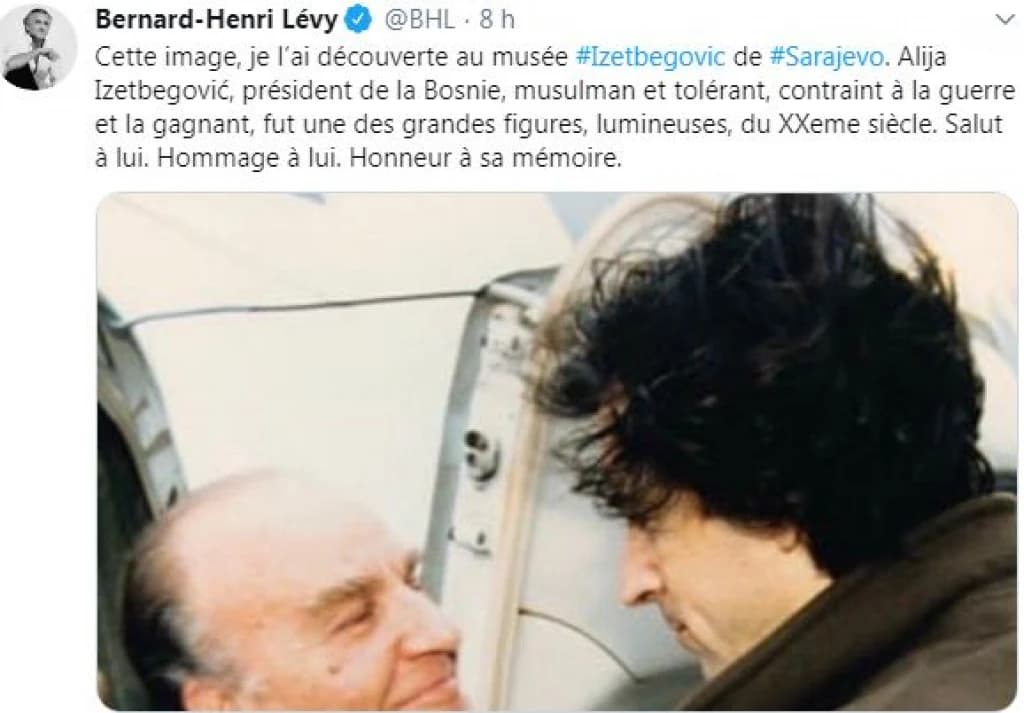This screenshot has height=713, width=1024.
Task: Click the words "Honneur à sa mémoire"
Action: pos(485,158)
